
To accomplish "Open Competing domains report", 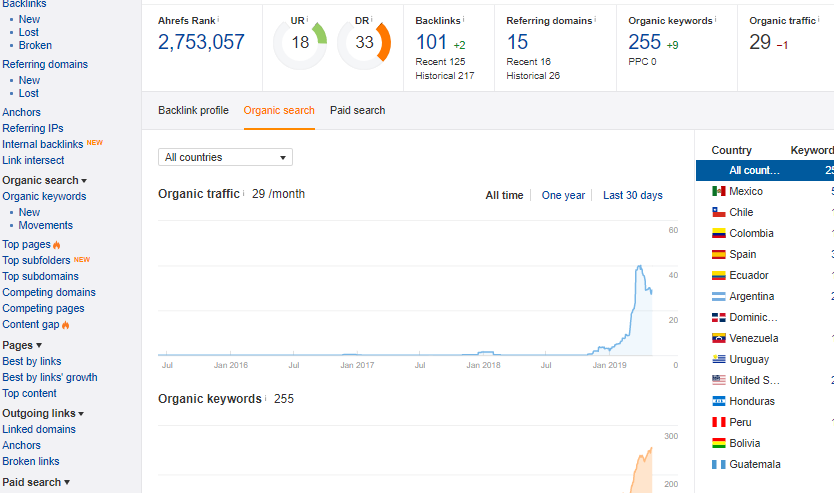I will (x=49, y=292).
